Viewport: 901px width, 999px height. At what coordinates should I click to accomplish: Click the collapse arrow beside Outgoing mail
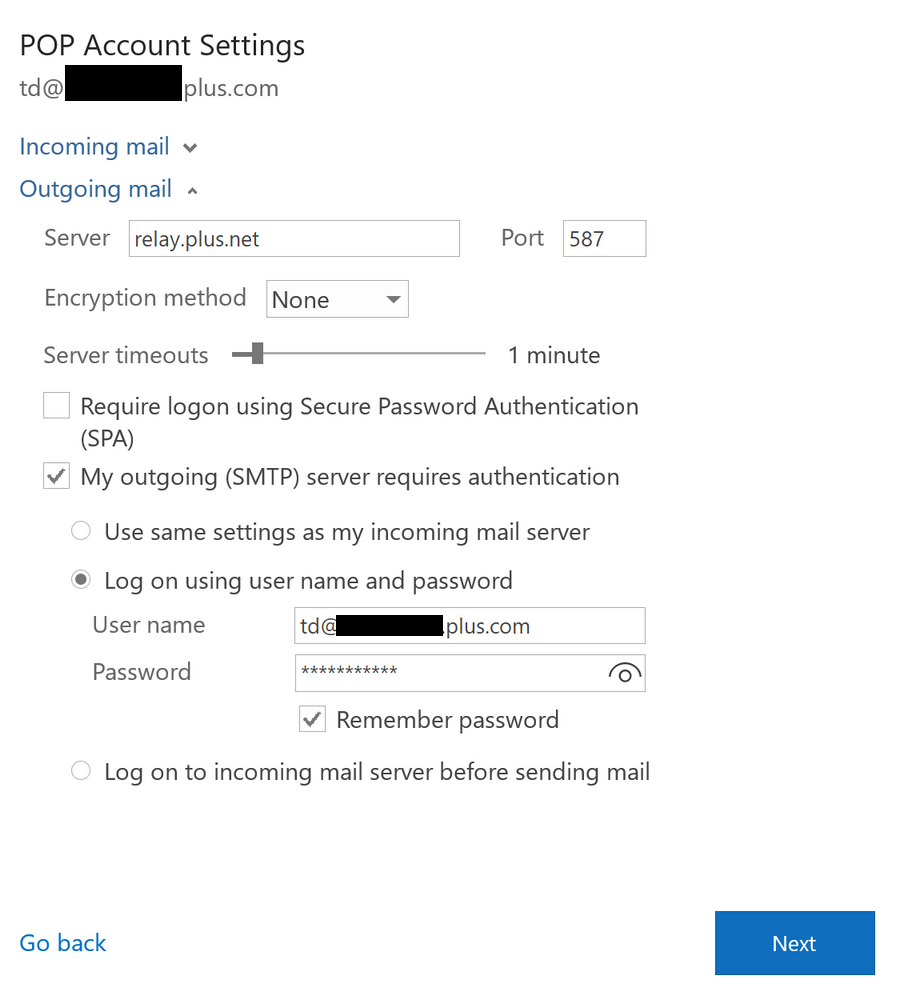click(x=192, y=190)
